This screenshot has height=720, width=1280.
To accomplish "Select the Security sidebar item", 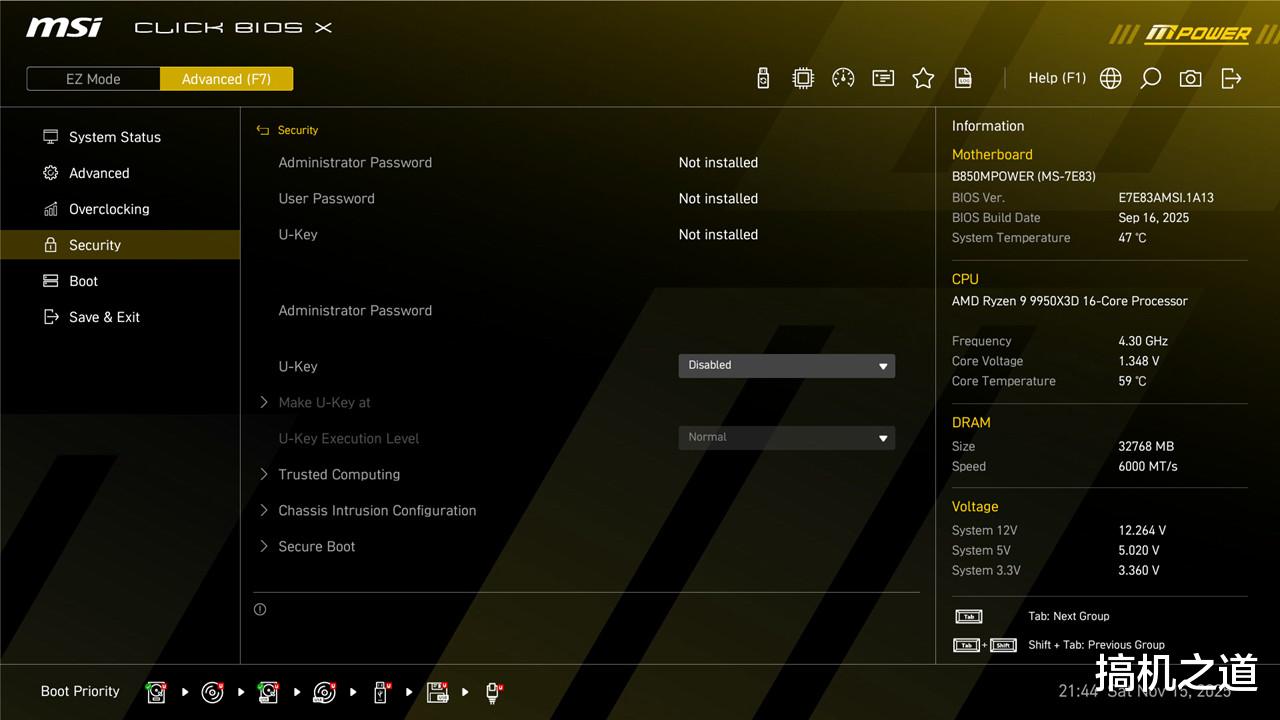I will tap(120, 245).
